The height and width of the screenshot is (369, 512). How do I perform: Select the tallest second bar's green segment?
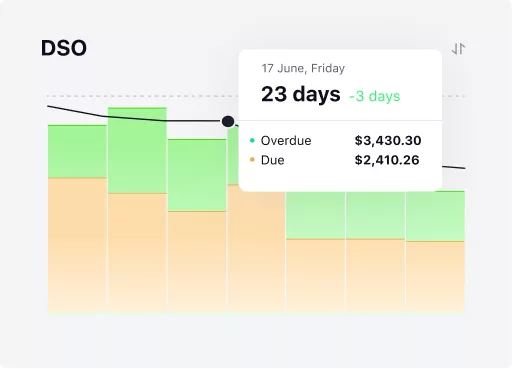137,150
